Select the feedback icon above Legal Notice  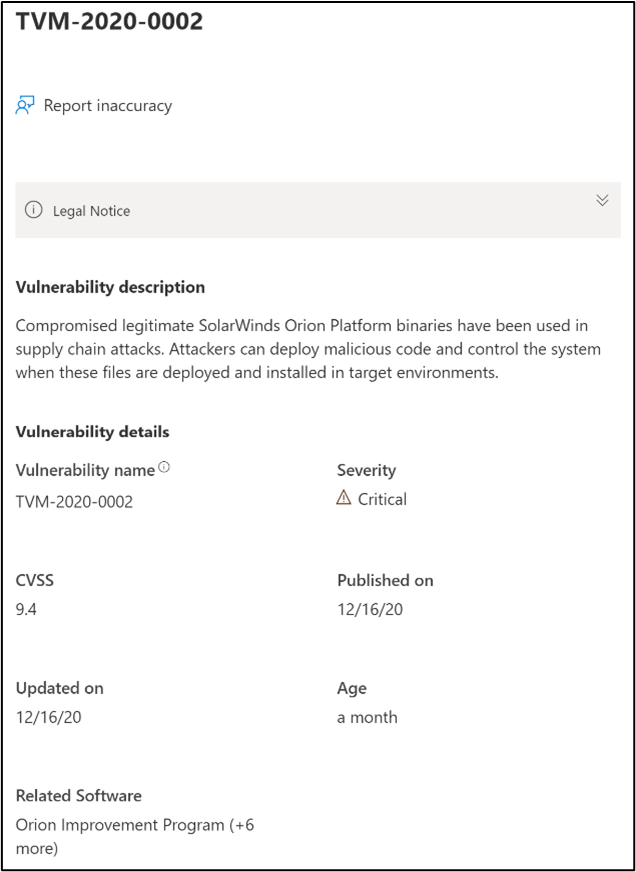coord(24,105)
